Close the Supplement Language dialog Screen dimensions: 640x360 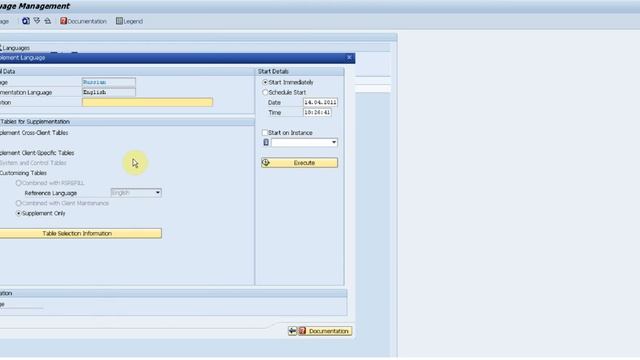(x=349, y=58)
